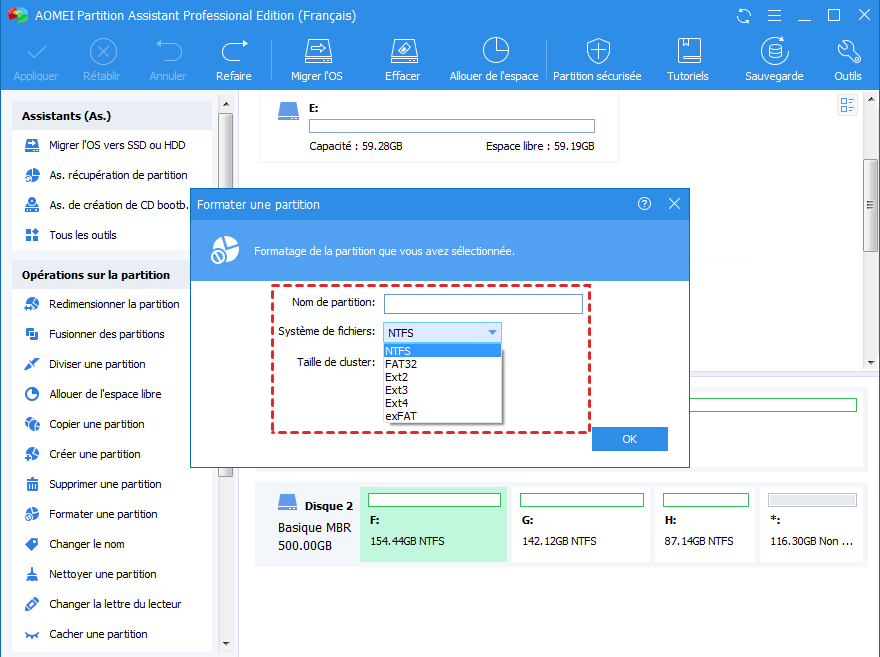Click main panel scrollbar up arrow
880x657 pixels.
click(x=871, y=99)
